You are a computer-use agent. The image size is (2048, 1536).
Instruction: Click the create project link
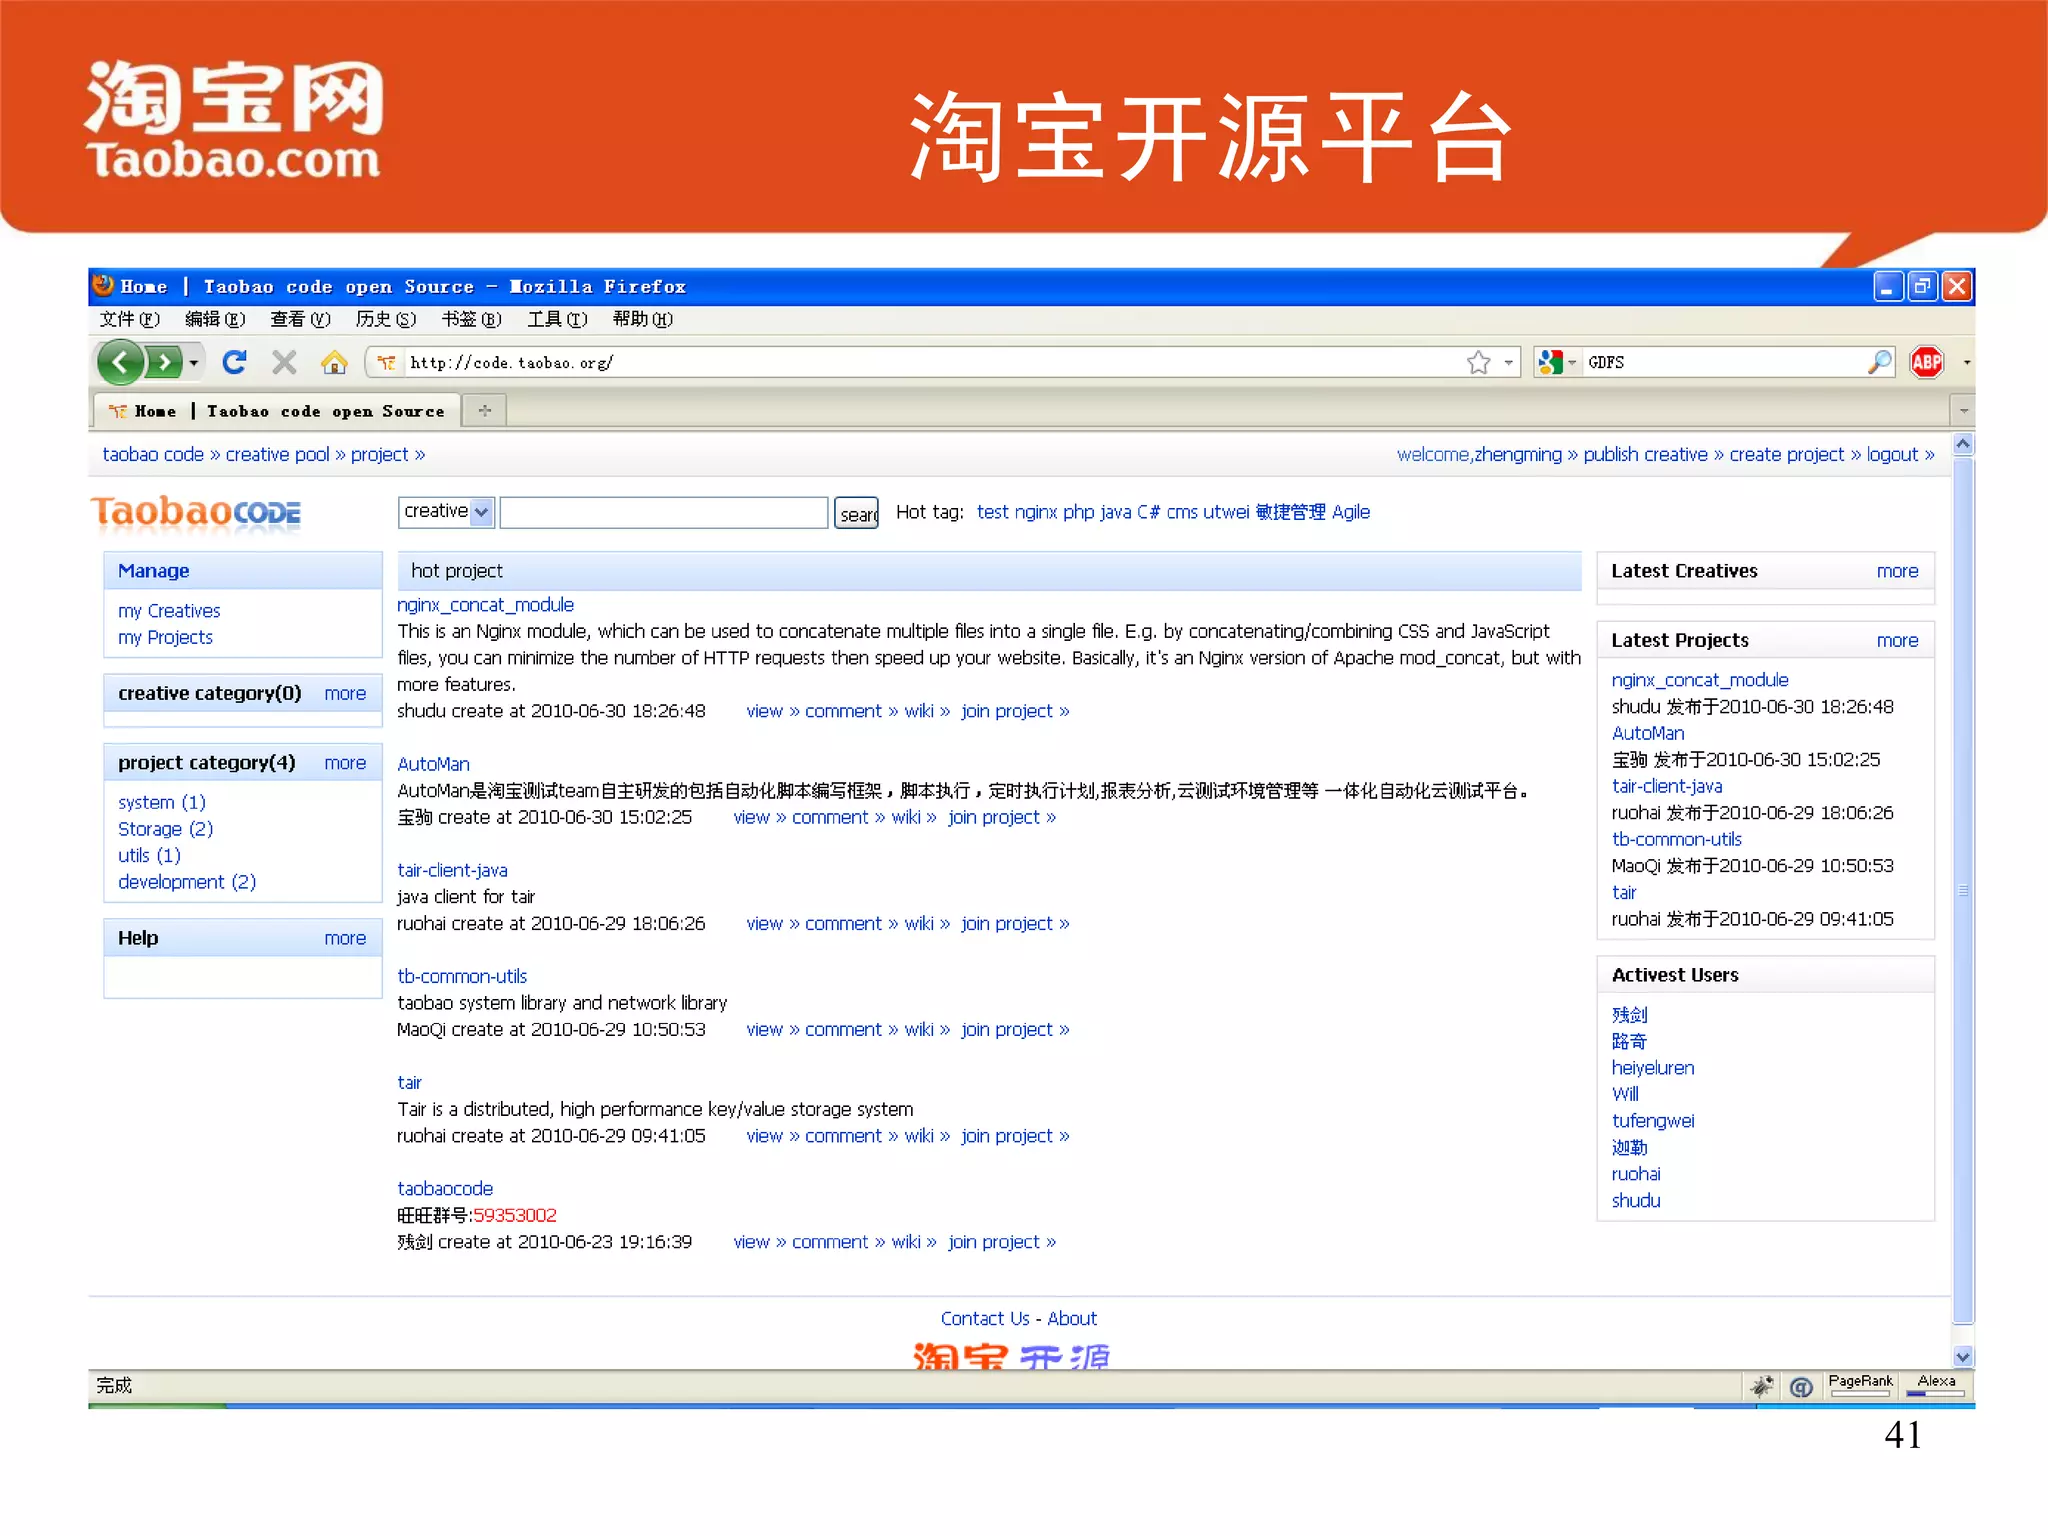(1786, 454)
